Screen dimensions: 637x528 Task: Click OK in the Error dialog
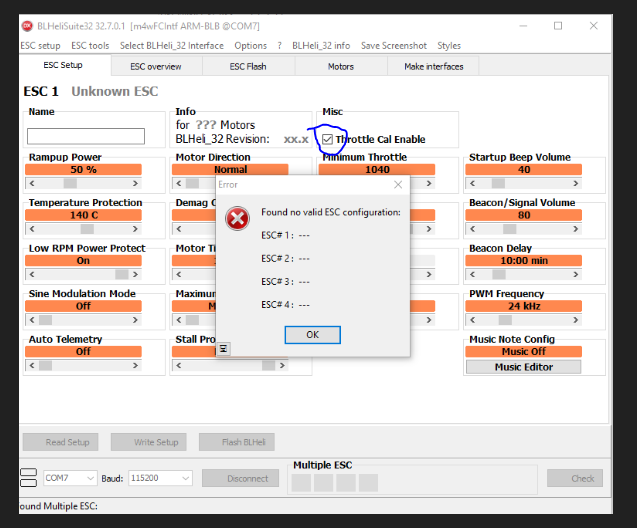[312, 335]
